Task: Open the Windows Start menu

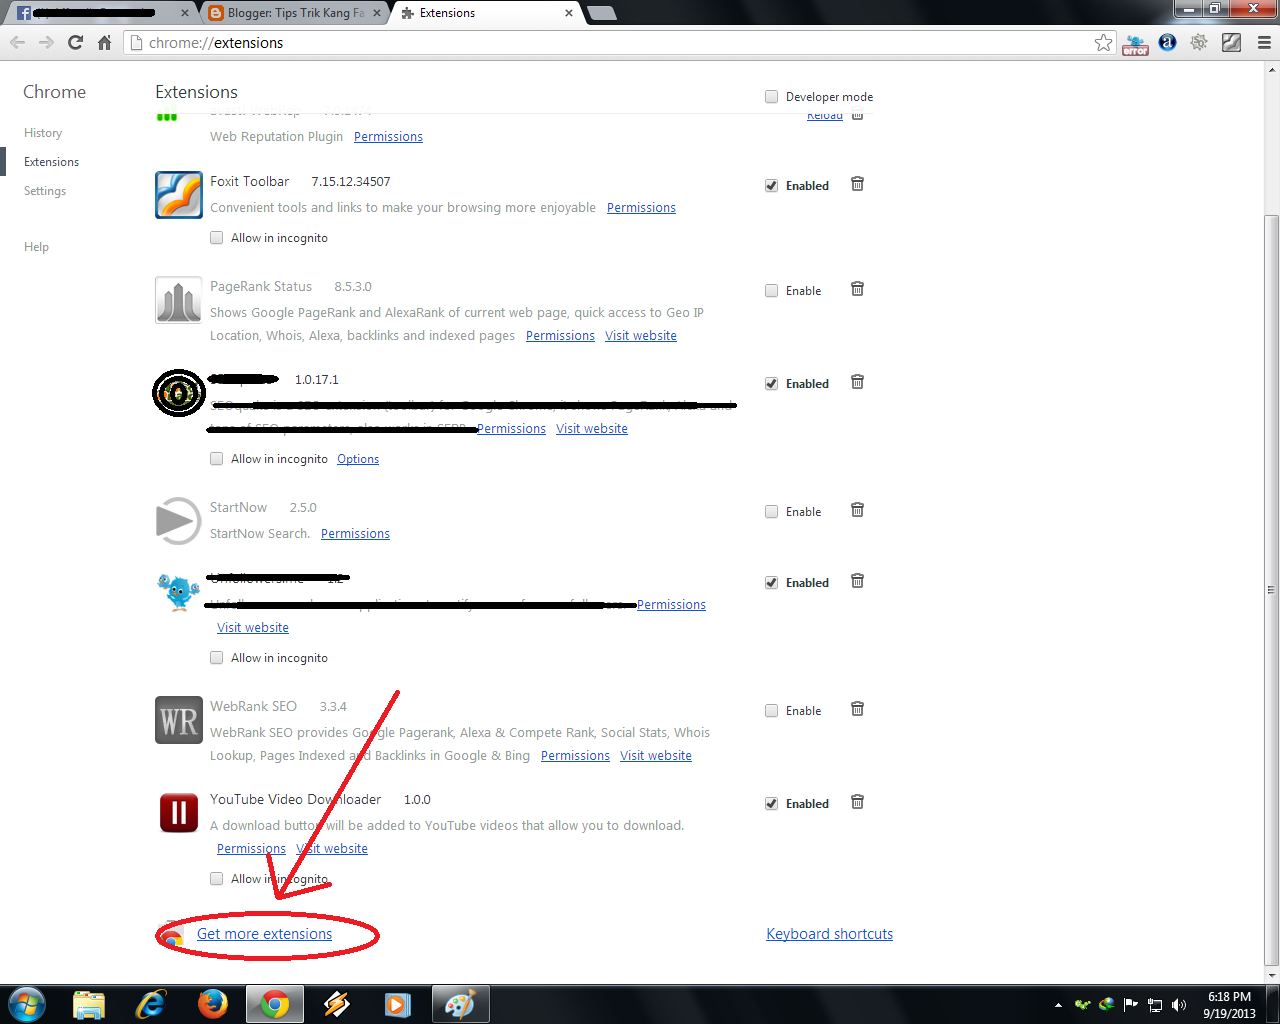Action: click(27, 1004)
